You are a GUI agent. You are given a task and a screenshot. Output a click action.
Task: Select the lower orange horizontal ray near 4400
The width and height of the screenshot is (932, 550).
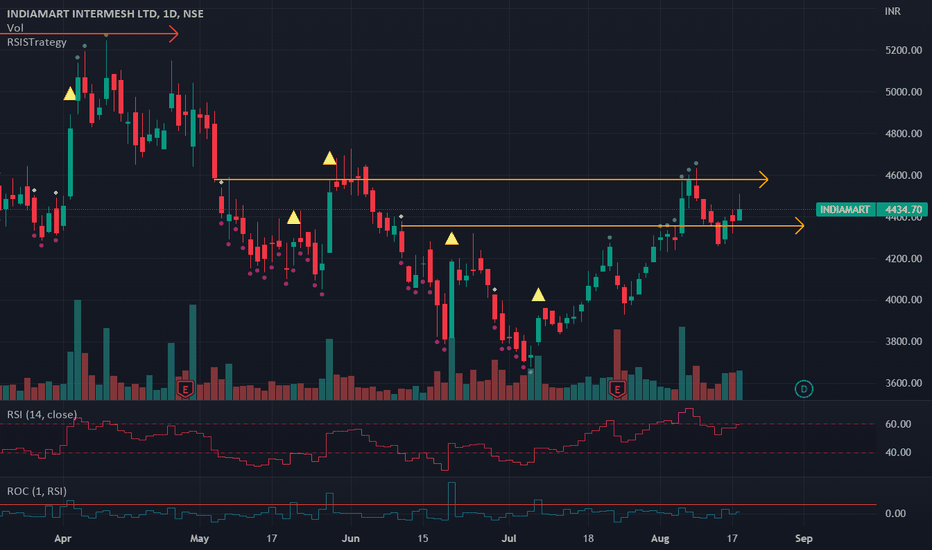[603, 226]
